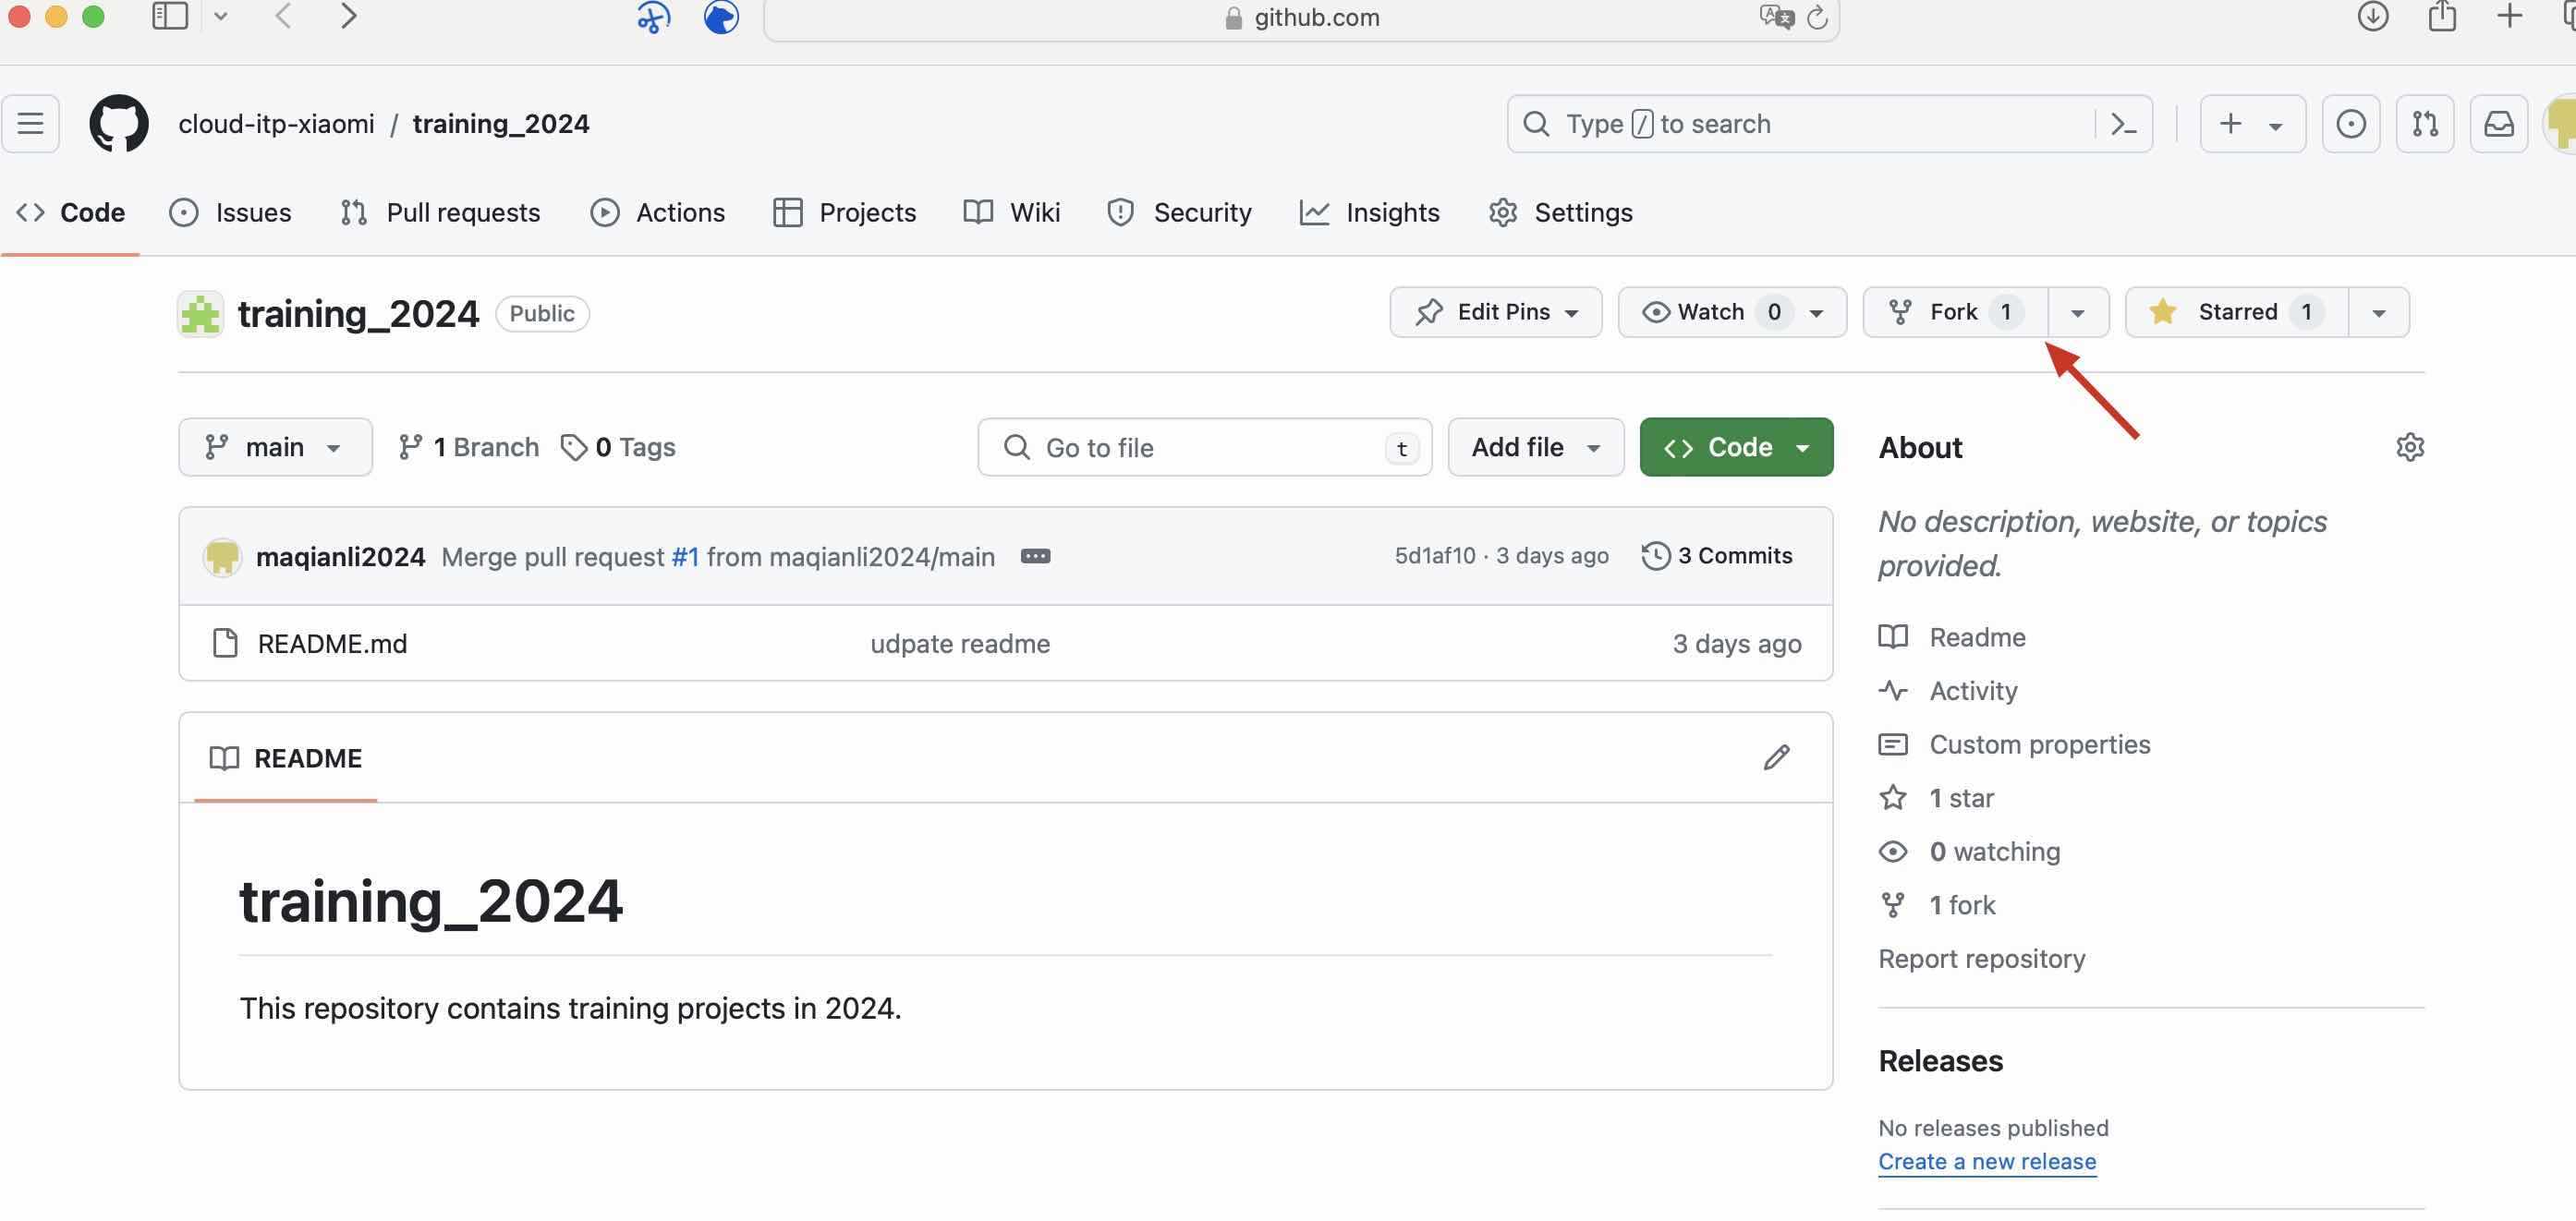
Task: Open the main branch dropdown
Action: [275, 447]
